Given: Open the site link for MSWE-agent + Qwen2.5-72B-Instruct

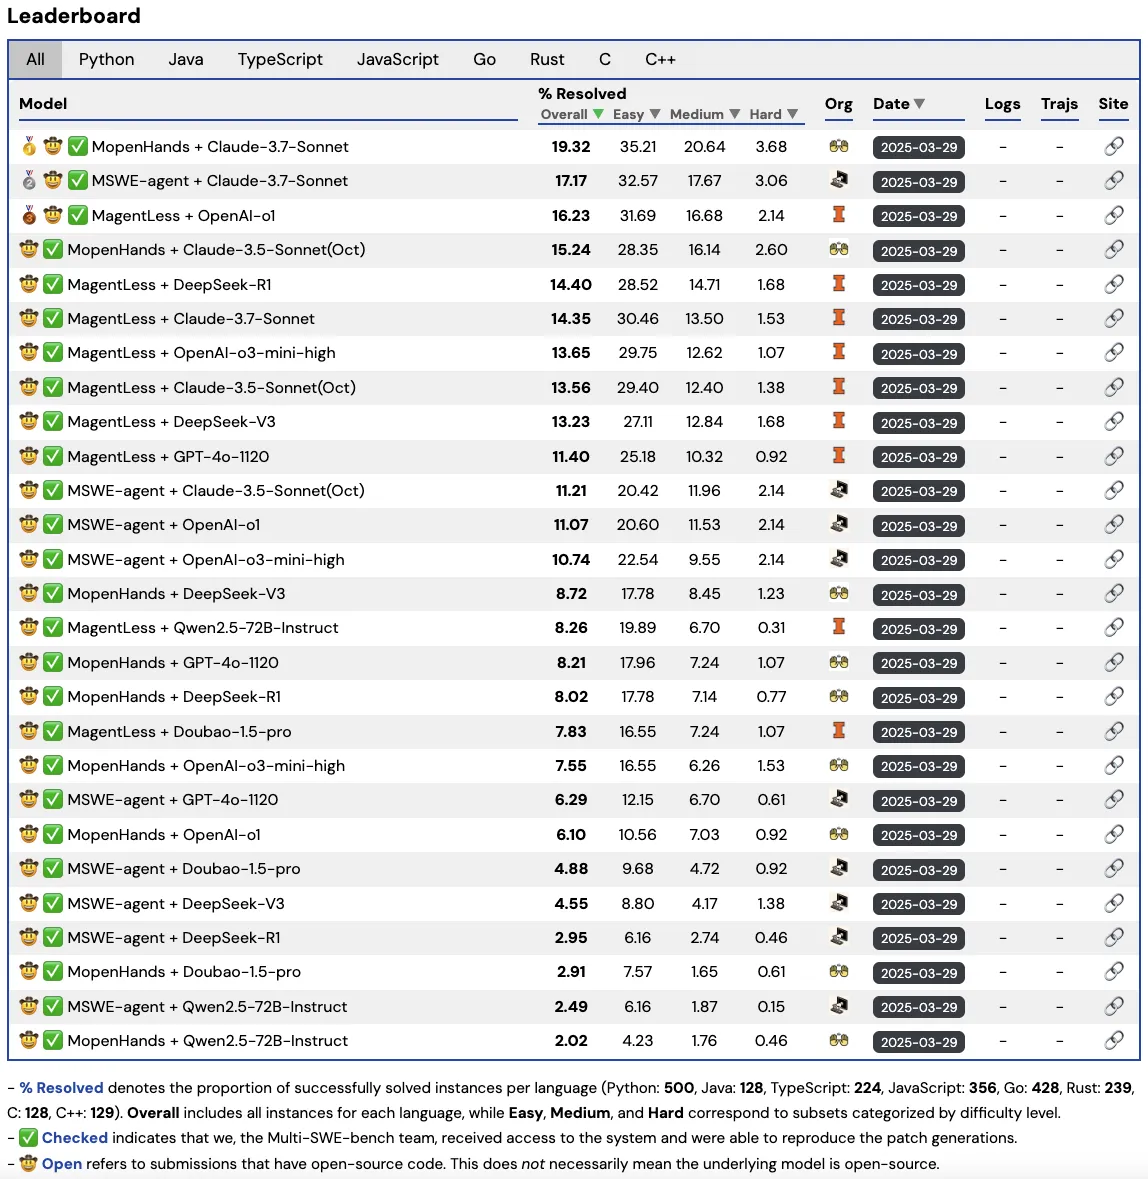Looking at the screenshot, I should point(1113,1006).
